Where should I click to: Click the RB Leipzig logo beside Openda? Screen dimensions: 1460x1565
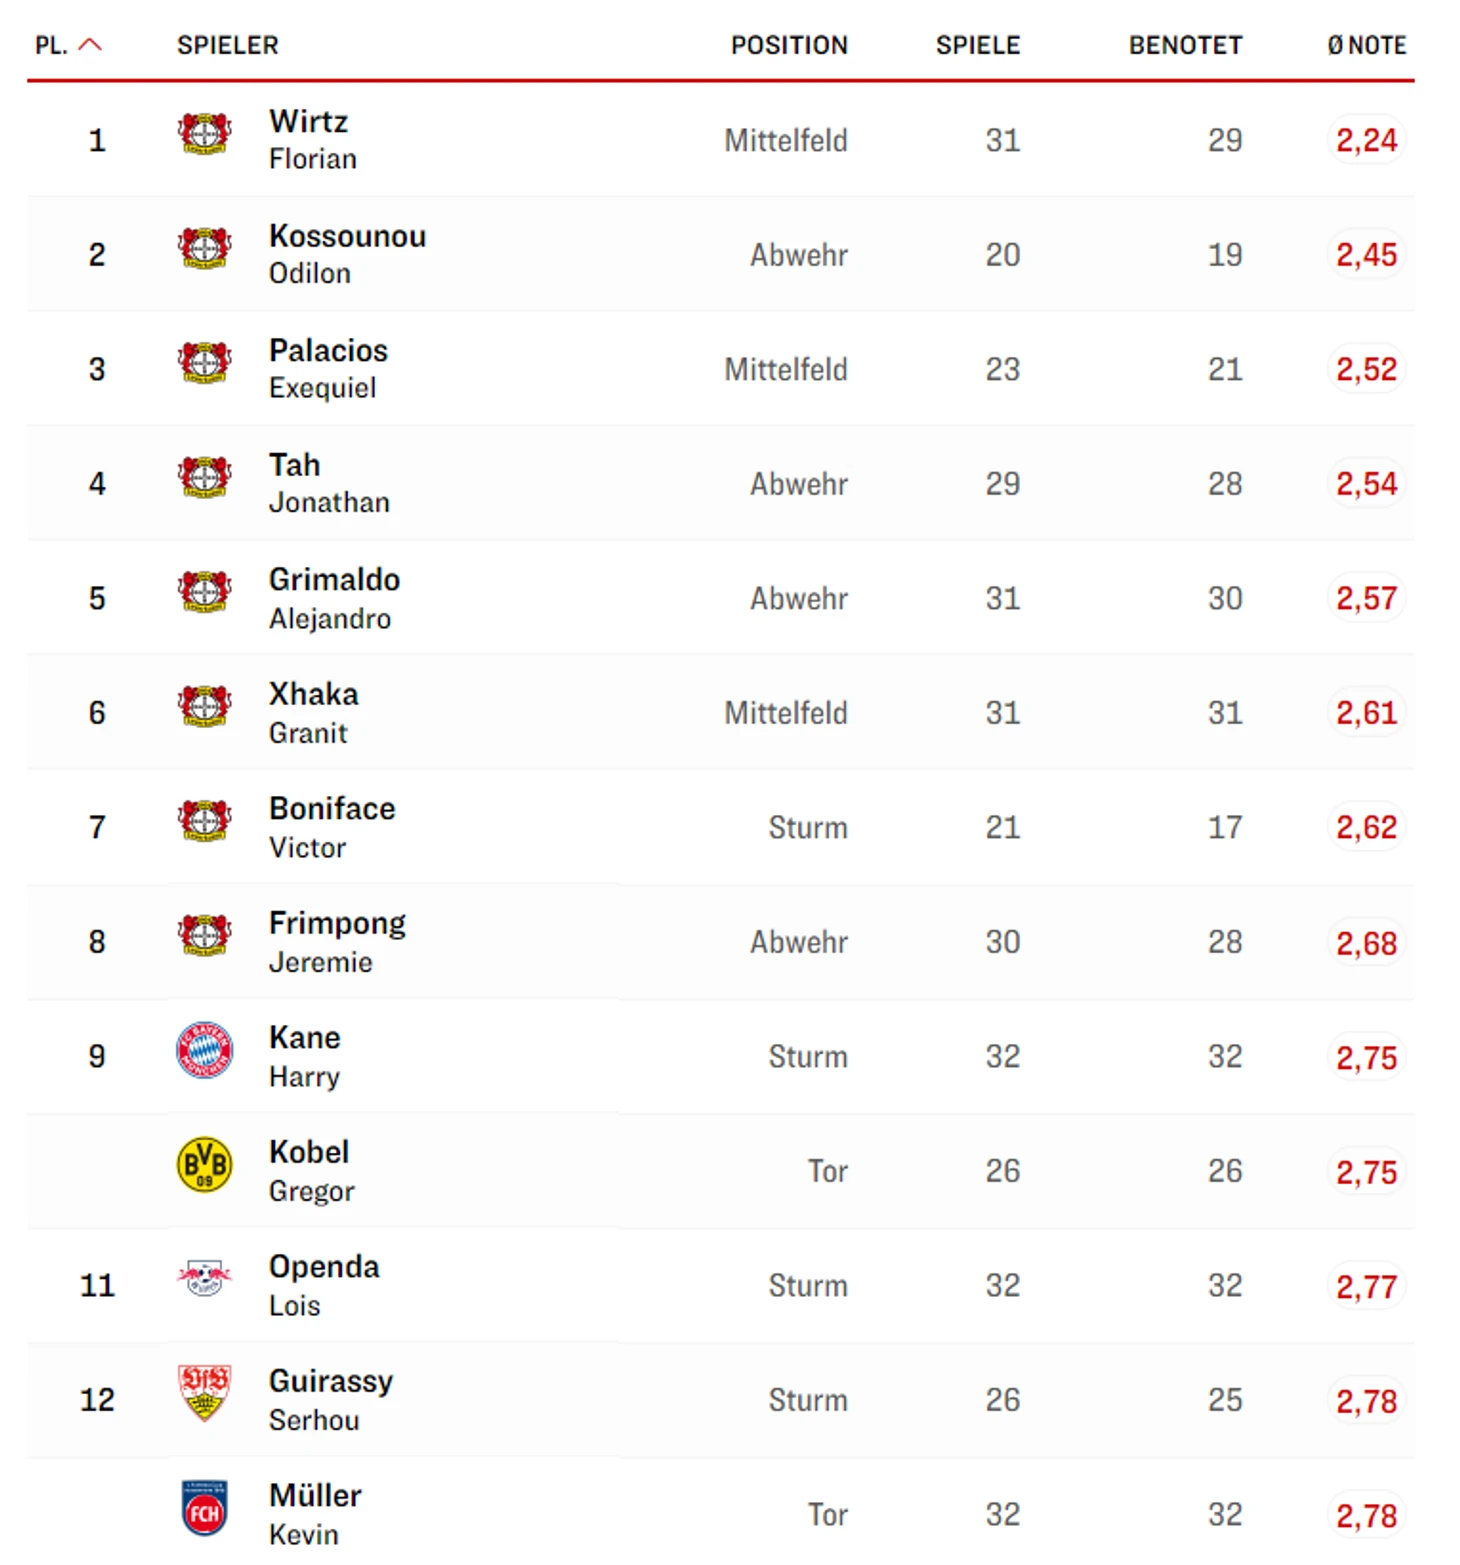pos(204,1278)
